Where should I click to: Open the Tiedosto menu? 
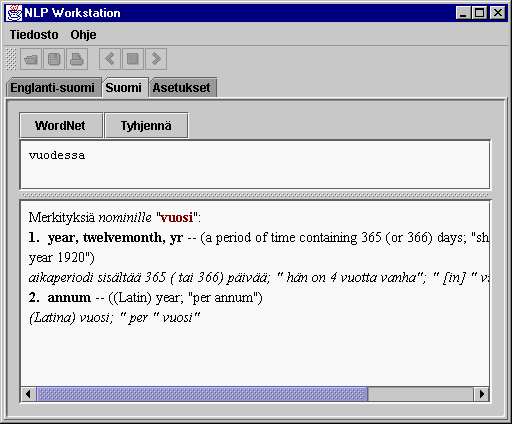point(34,35)
